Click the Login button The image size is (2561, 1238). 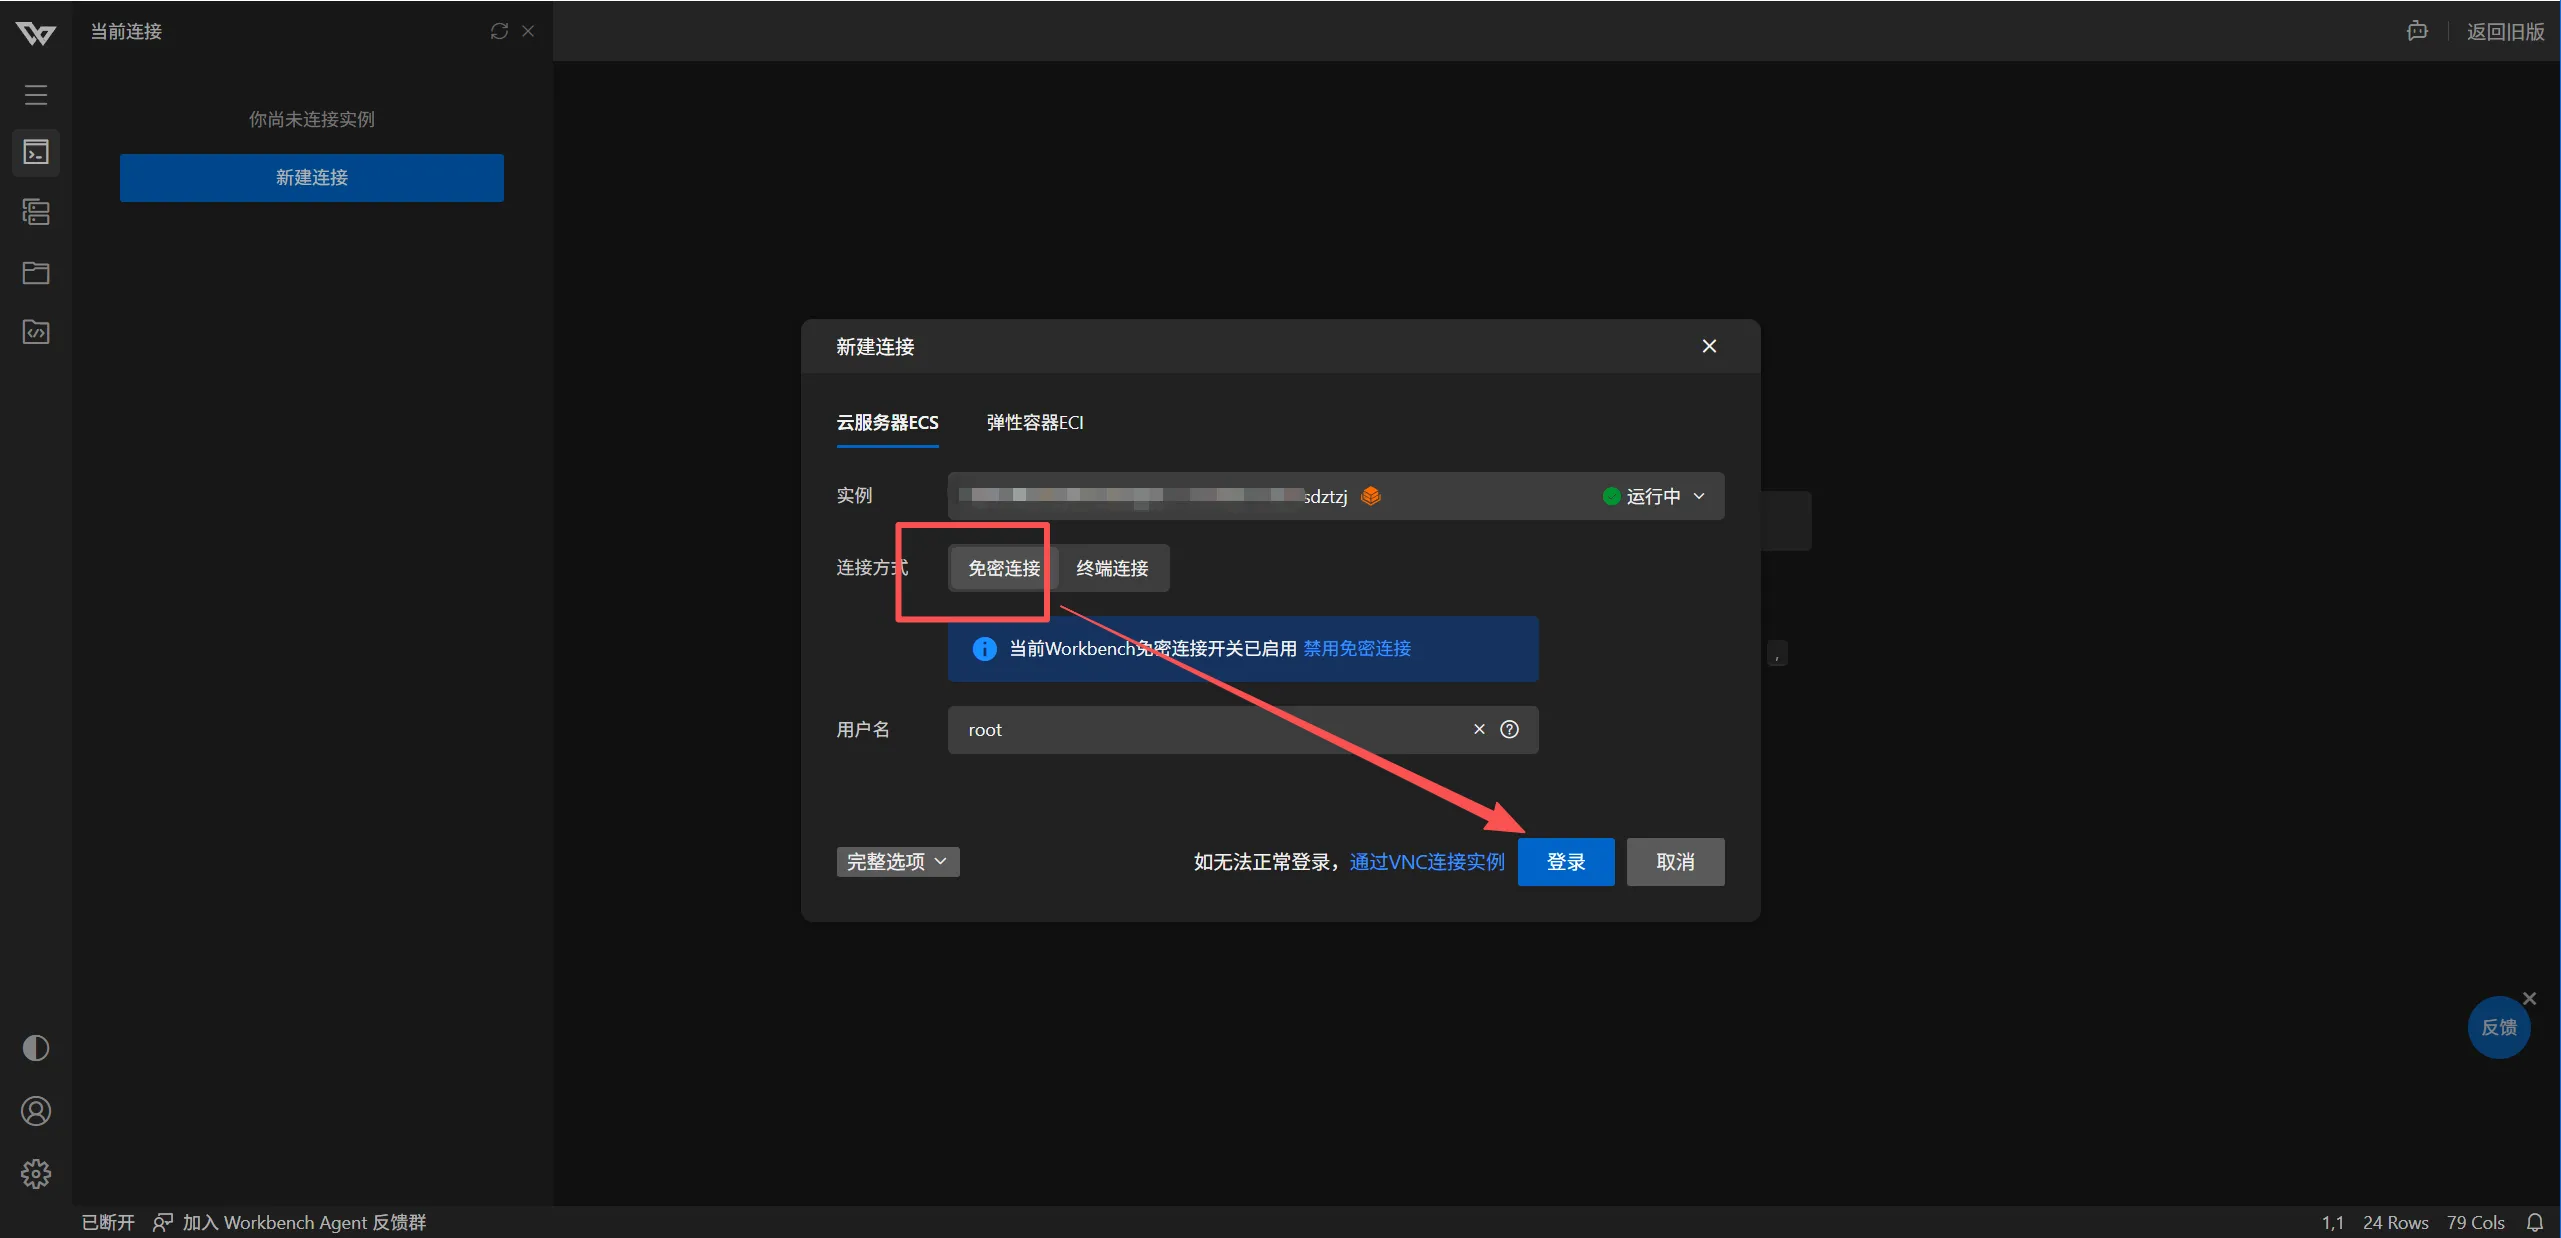(1566, 862)
